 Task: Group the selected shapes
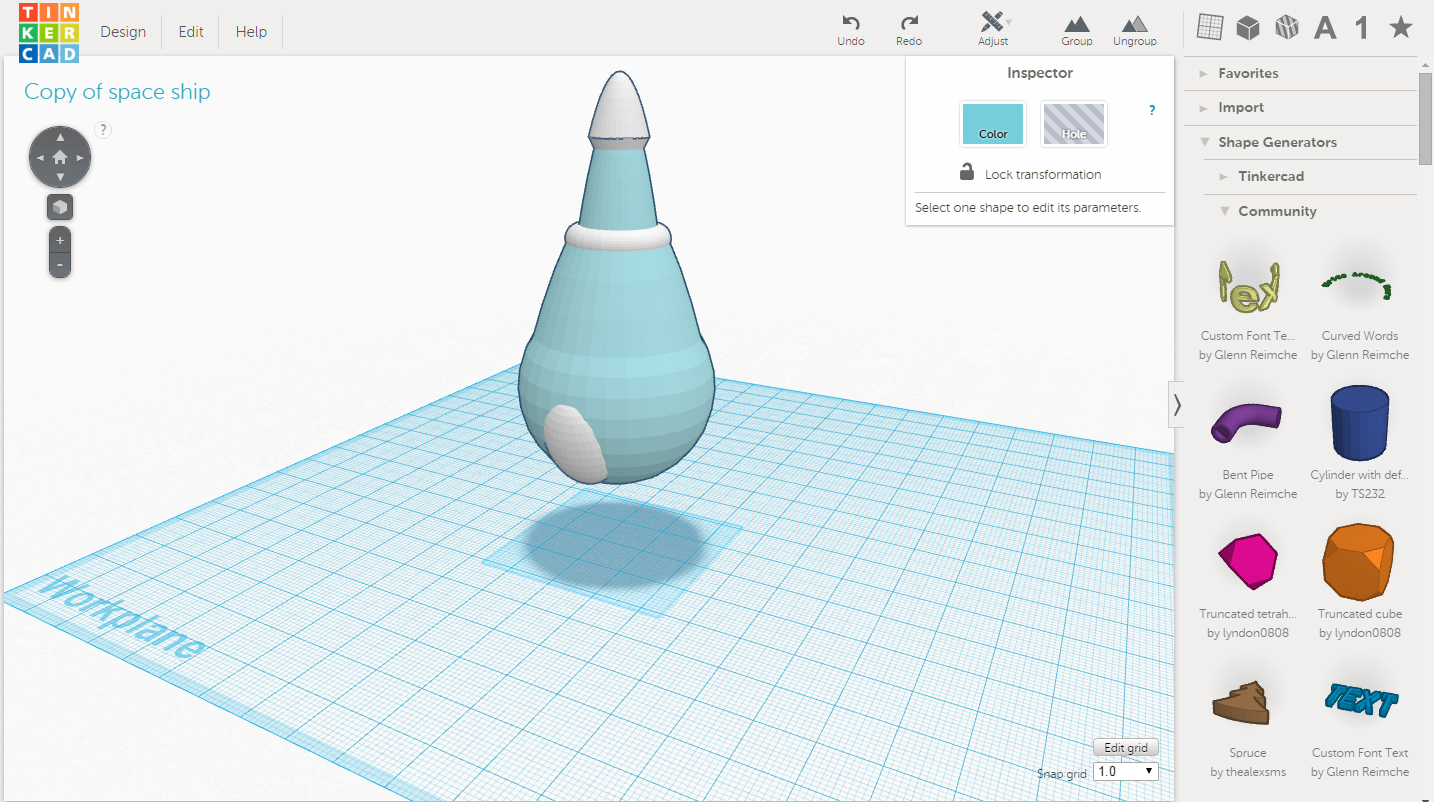[1077, 30]
